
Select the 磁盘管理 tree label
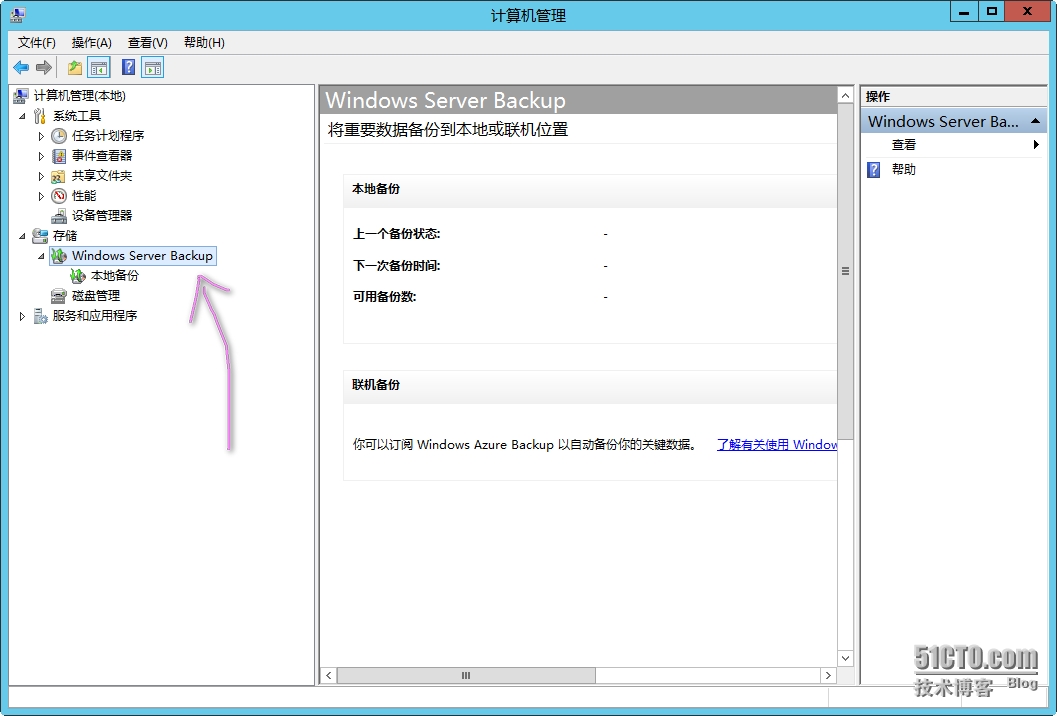(96, 295)
